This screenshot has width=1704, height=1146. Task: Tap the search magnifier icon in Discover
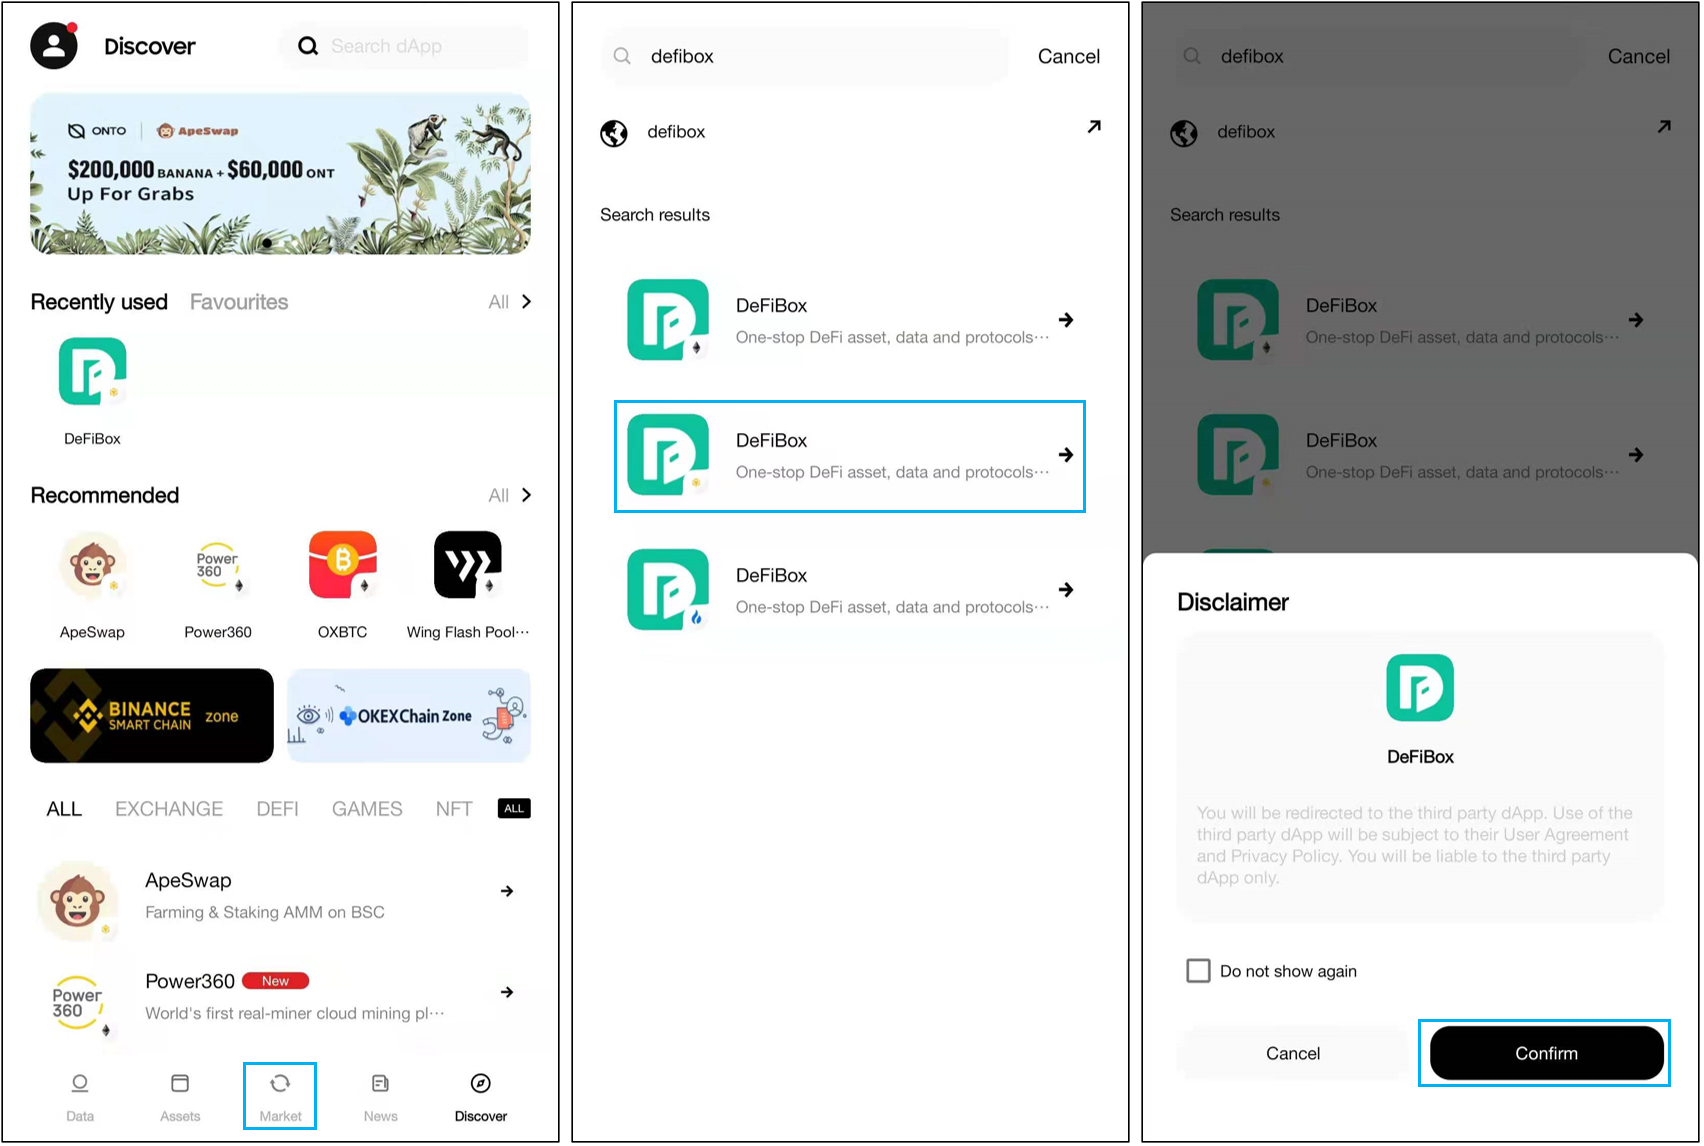308,46
